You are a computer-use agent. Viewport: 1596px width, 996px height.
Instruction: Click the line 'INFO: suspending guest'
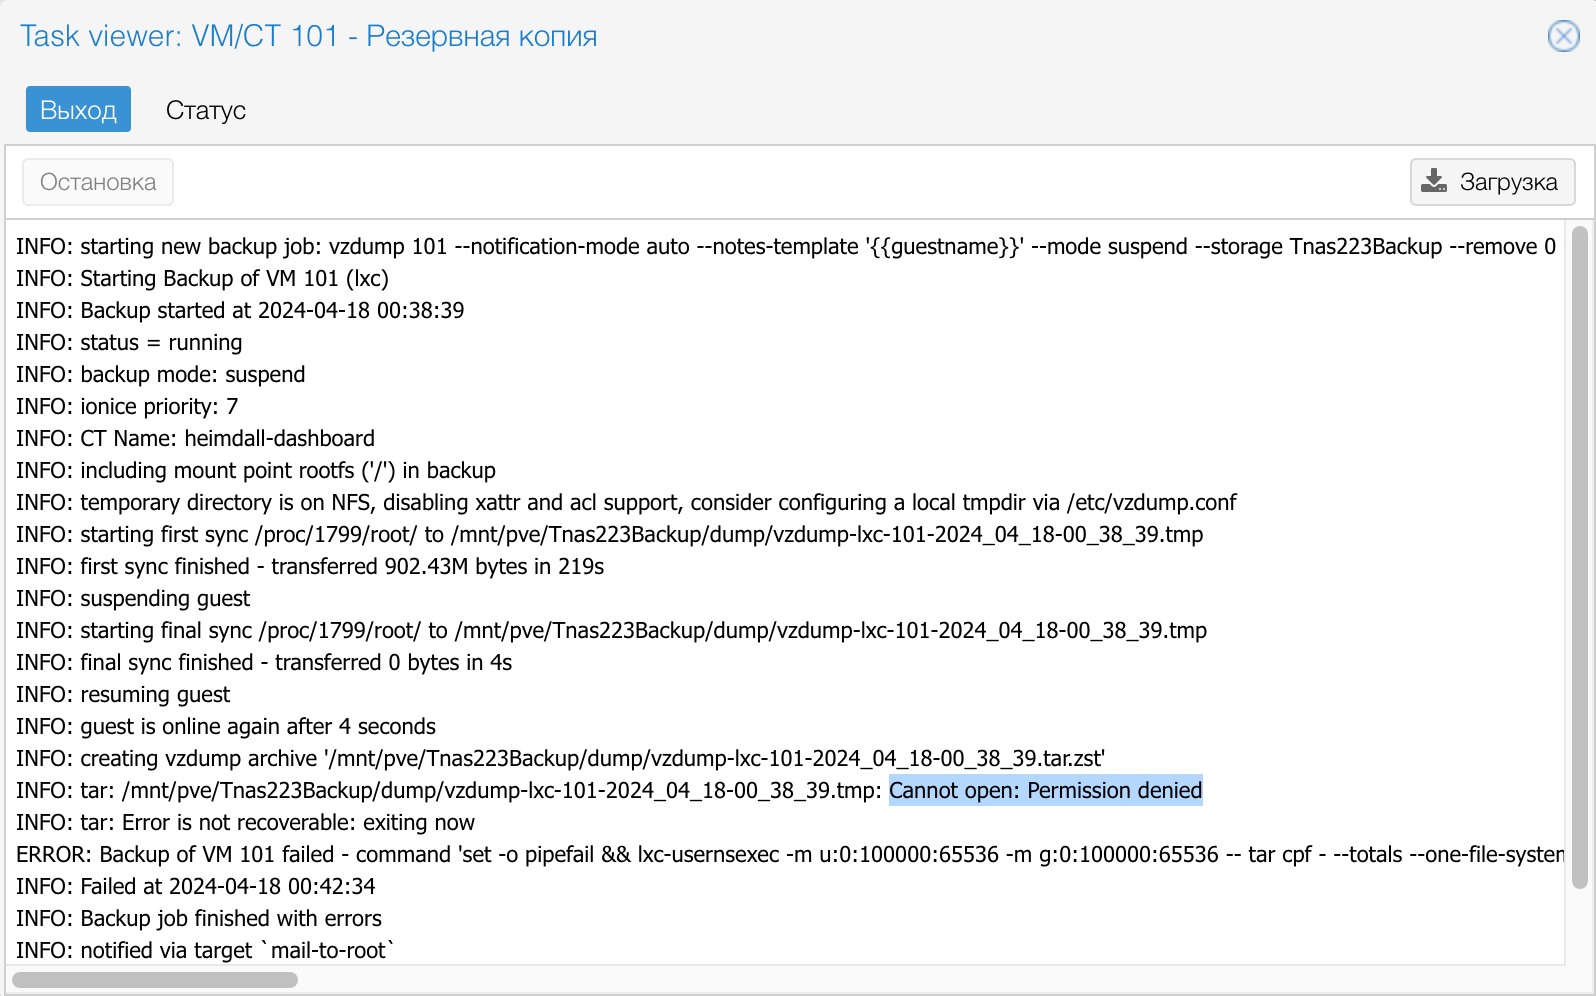pyautogui.click(x=133, y=598)
